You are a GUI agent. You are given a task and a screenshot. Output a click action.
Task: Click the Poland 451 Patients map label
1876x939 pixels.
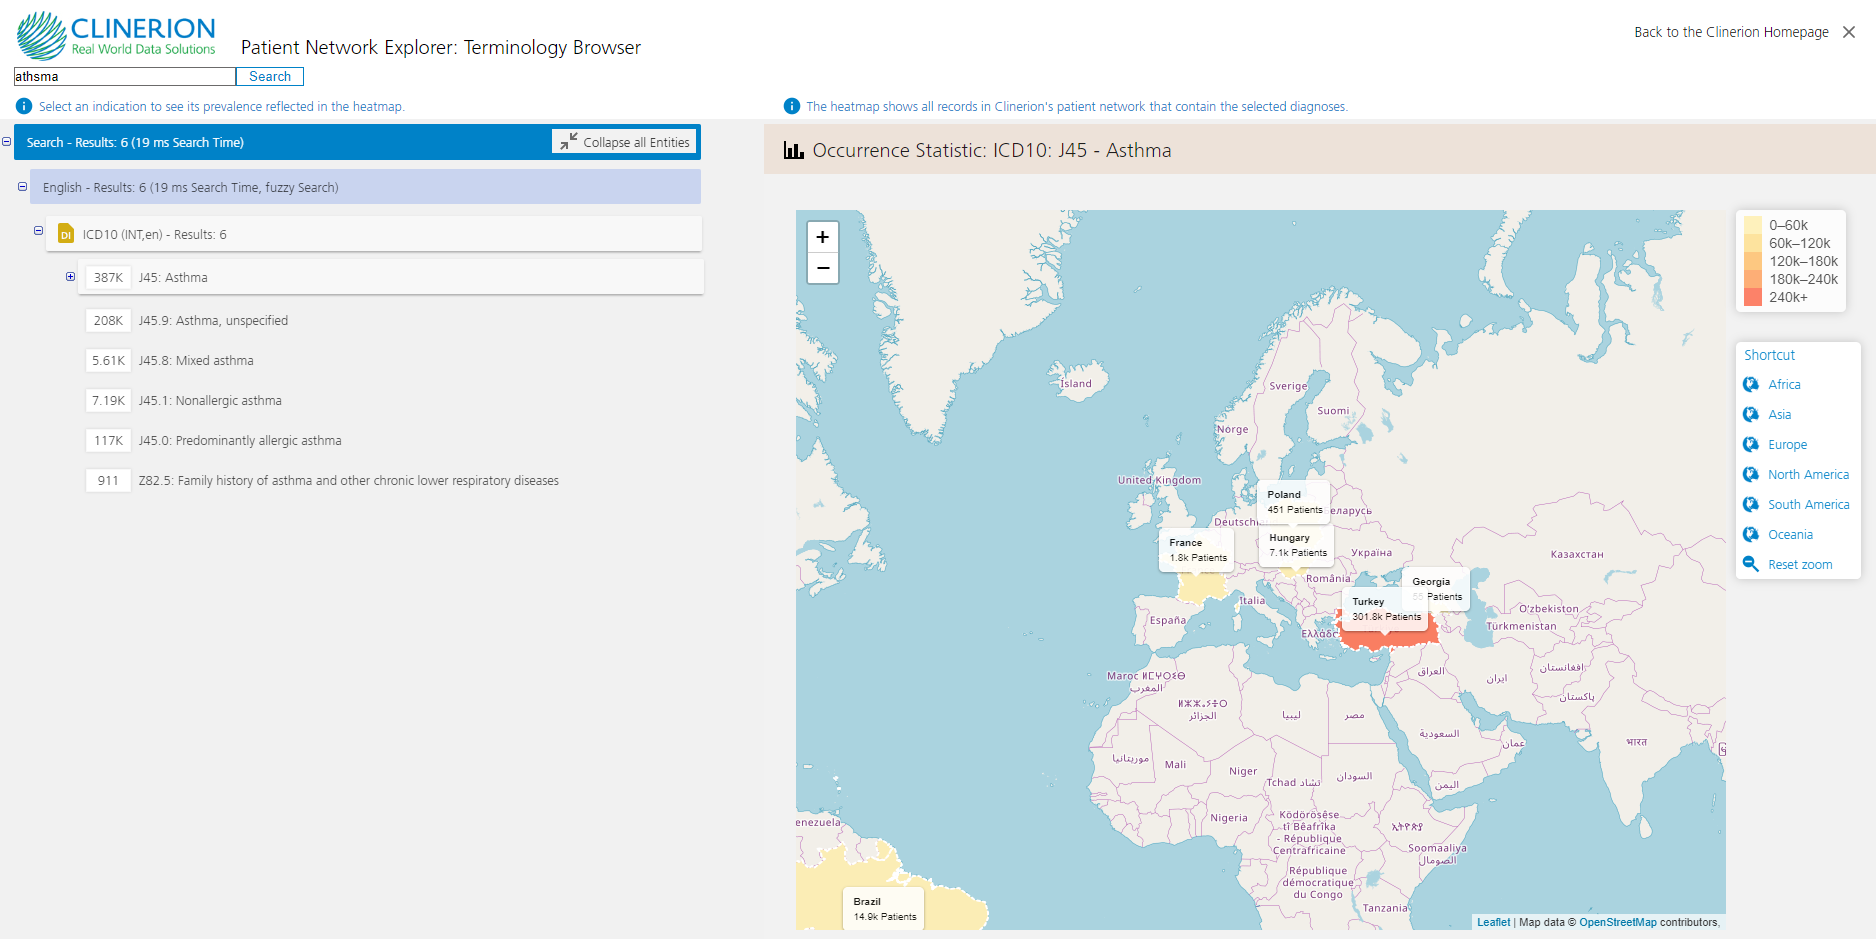1294,502
